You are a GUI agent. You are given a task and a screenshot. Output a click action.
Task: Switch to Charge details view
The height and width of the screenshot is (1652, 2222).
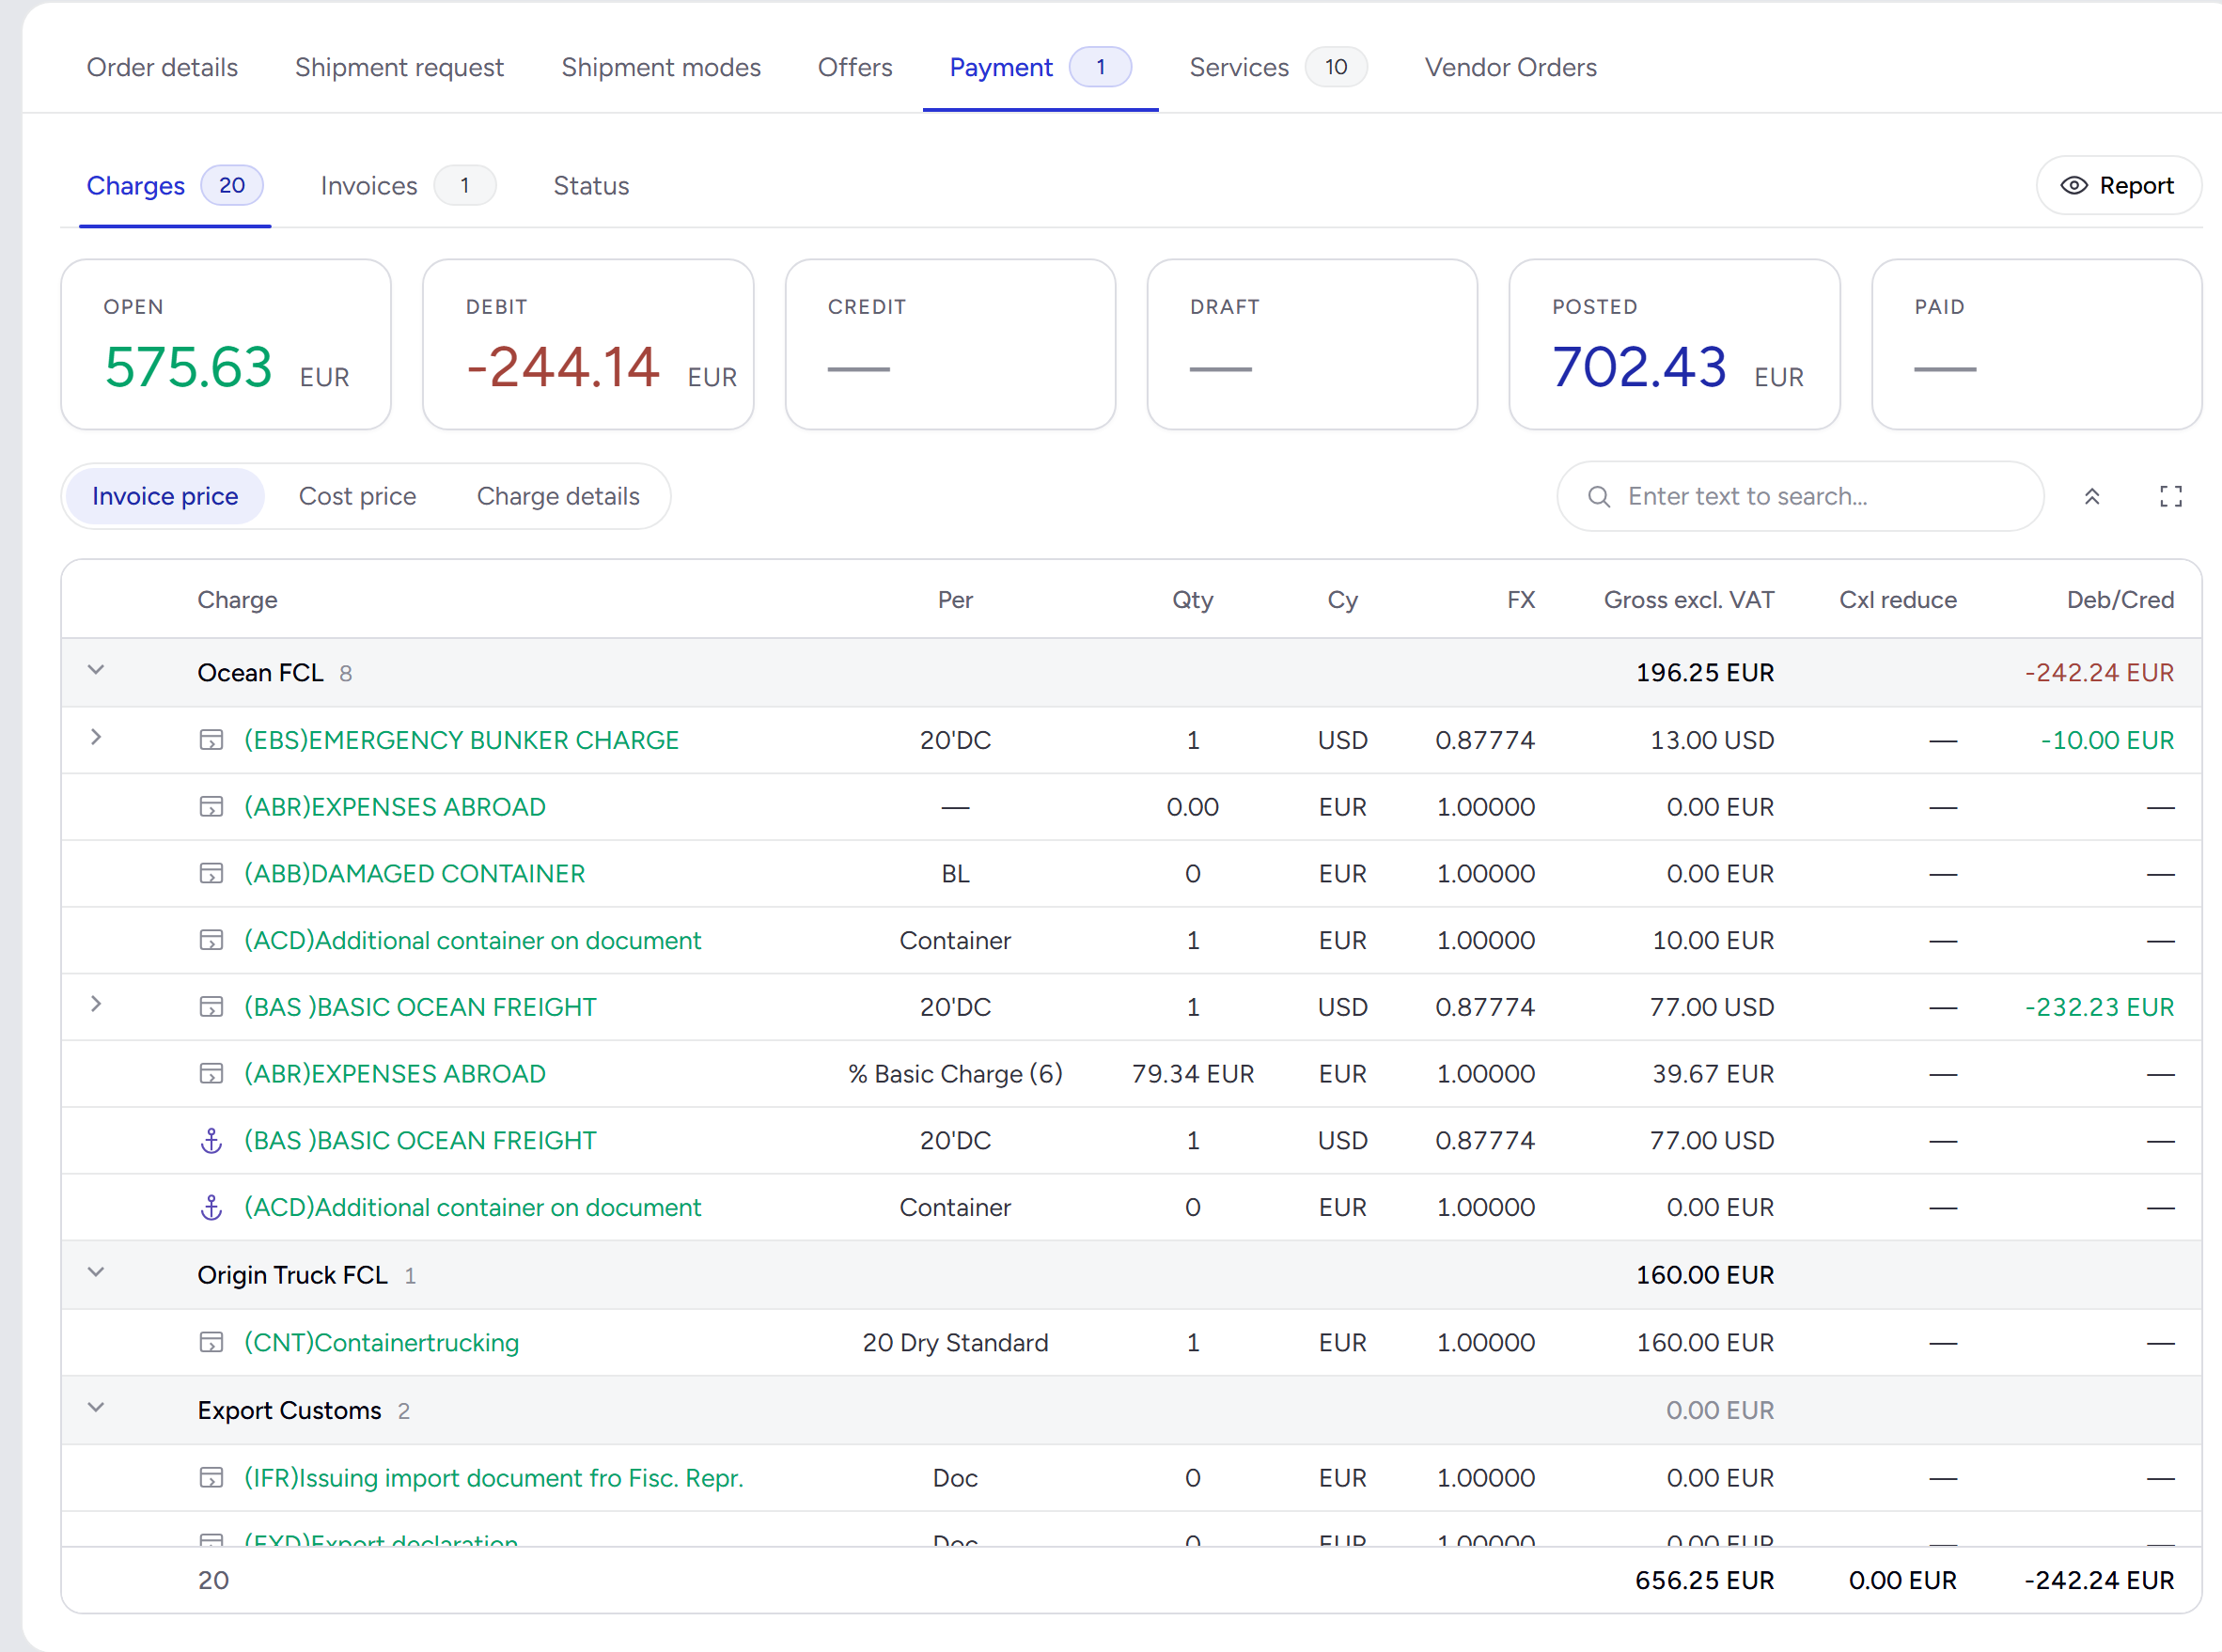558,497
